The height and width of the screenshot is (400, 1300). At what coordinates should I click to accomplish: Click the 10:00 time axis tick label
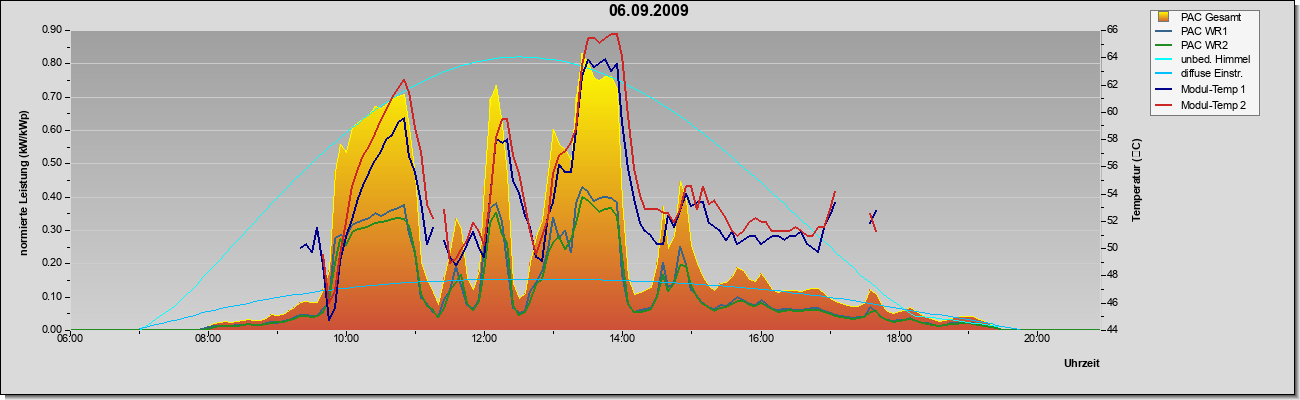(x=345, y=338)
